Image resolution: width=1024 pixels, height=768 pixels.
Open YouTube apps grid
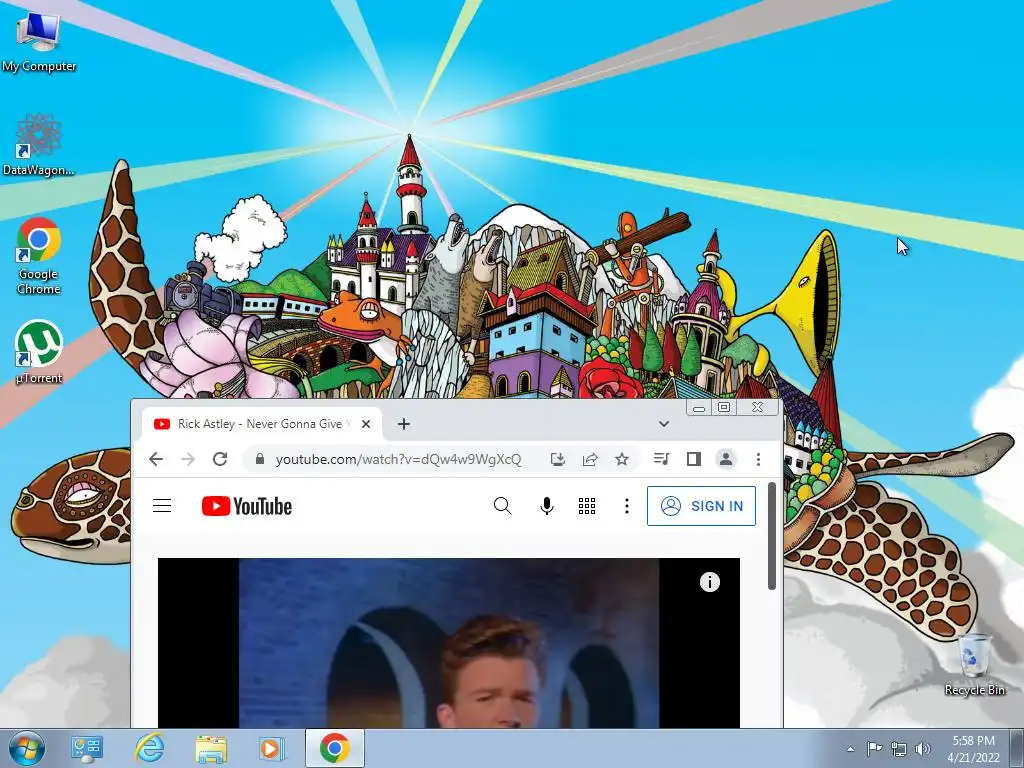(587, 505)
